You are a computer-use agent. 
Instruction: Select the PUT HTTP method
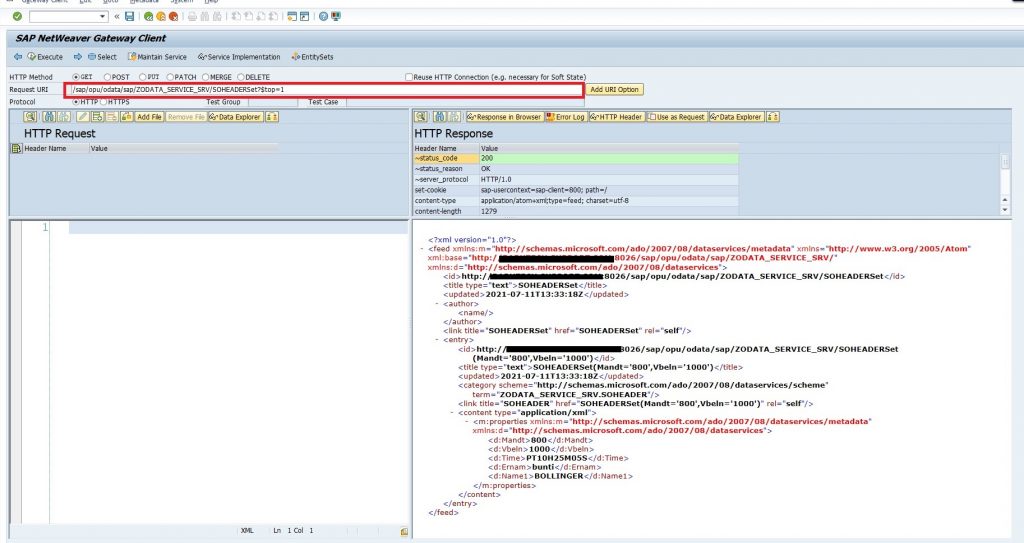click(x=142, y=77)
